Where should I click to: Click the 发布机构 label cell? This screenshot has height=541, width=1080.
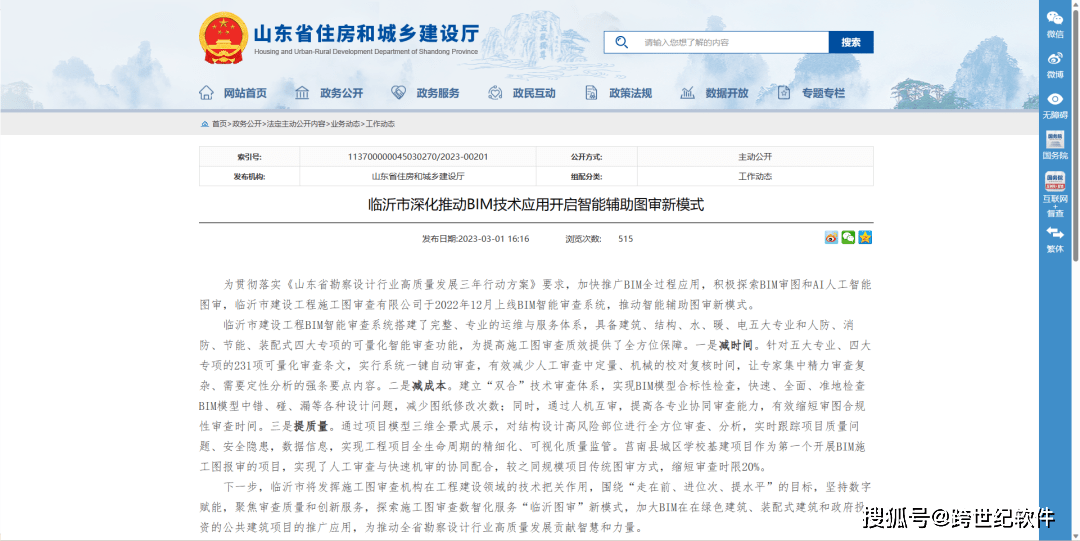[x=249, y=176]
